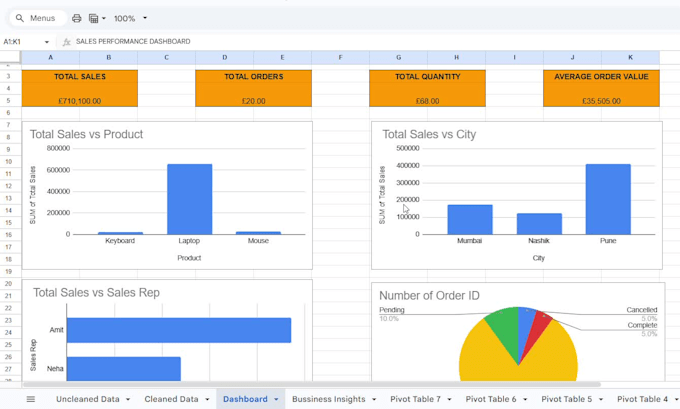
Task: Switch to the Pivot Table 5 tab
Action: pyautogui.click(x=566, y=399)
